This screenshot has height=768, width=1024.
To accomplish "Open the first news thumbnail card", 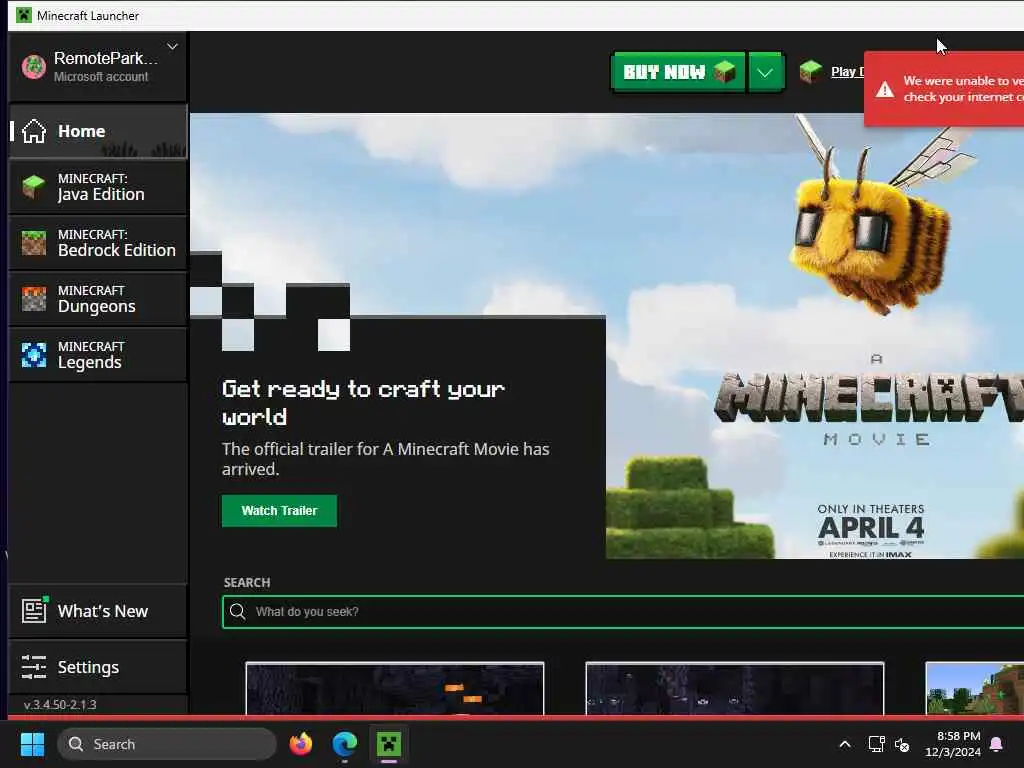I will [x=394, y=688].
